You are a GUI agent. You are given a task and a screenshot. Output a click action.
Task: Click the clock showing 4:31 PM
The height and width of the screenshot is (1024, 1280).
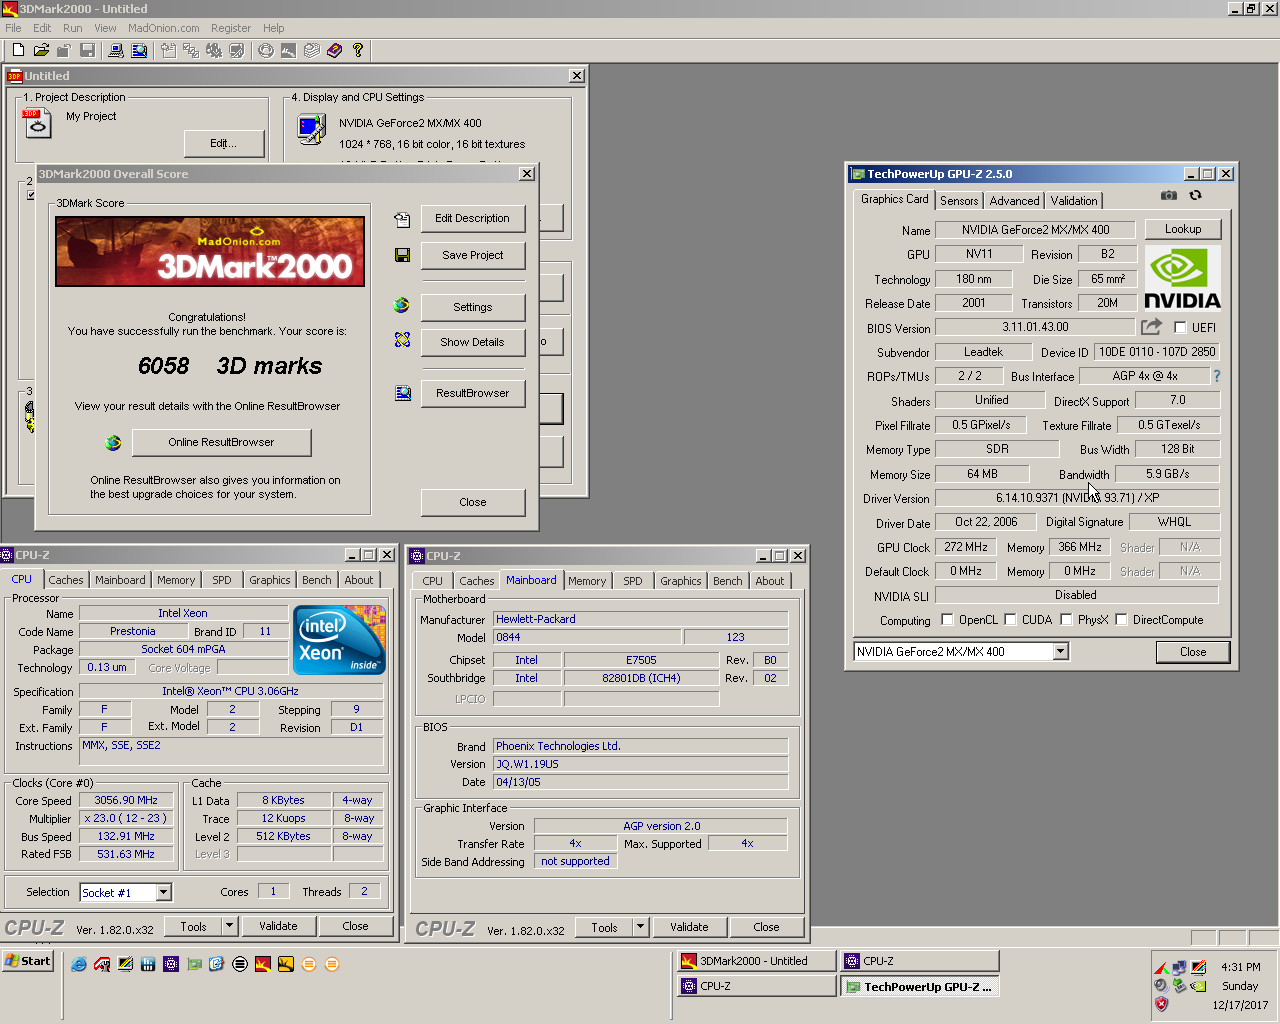(x=1240, y=967)
